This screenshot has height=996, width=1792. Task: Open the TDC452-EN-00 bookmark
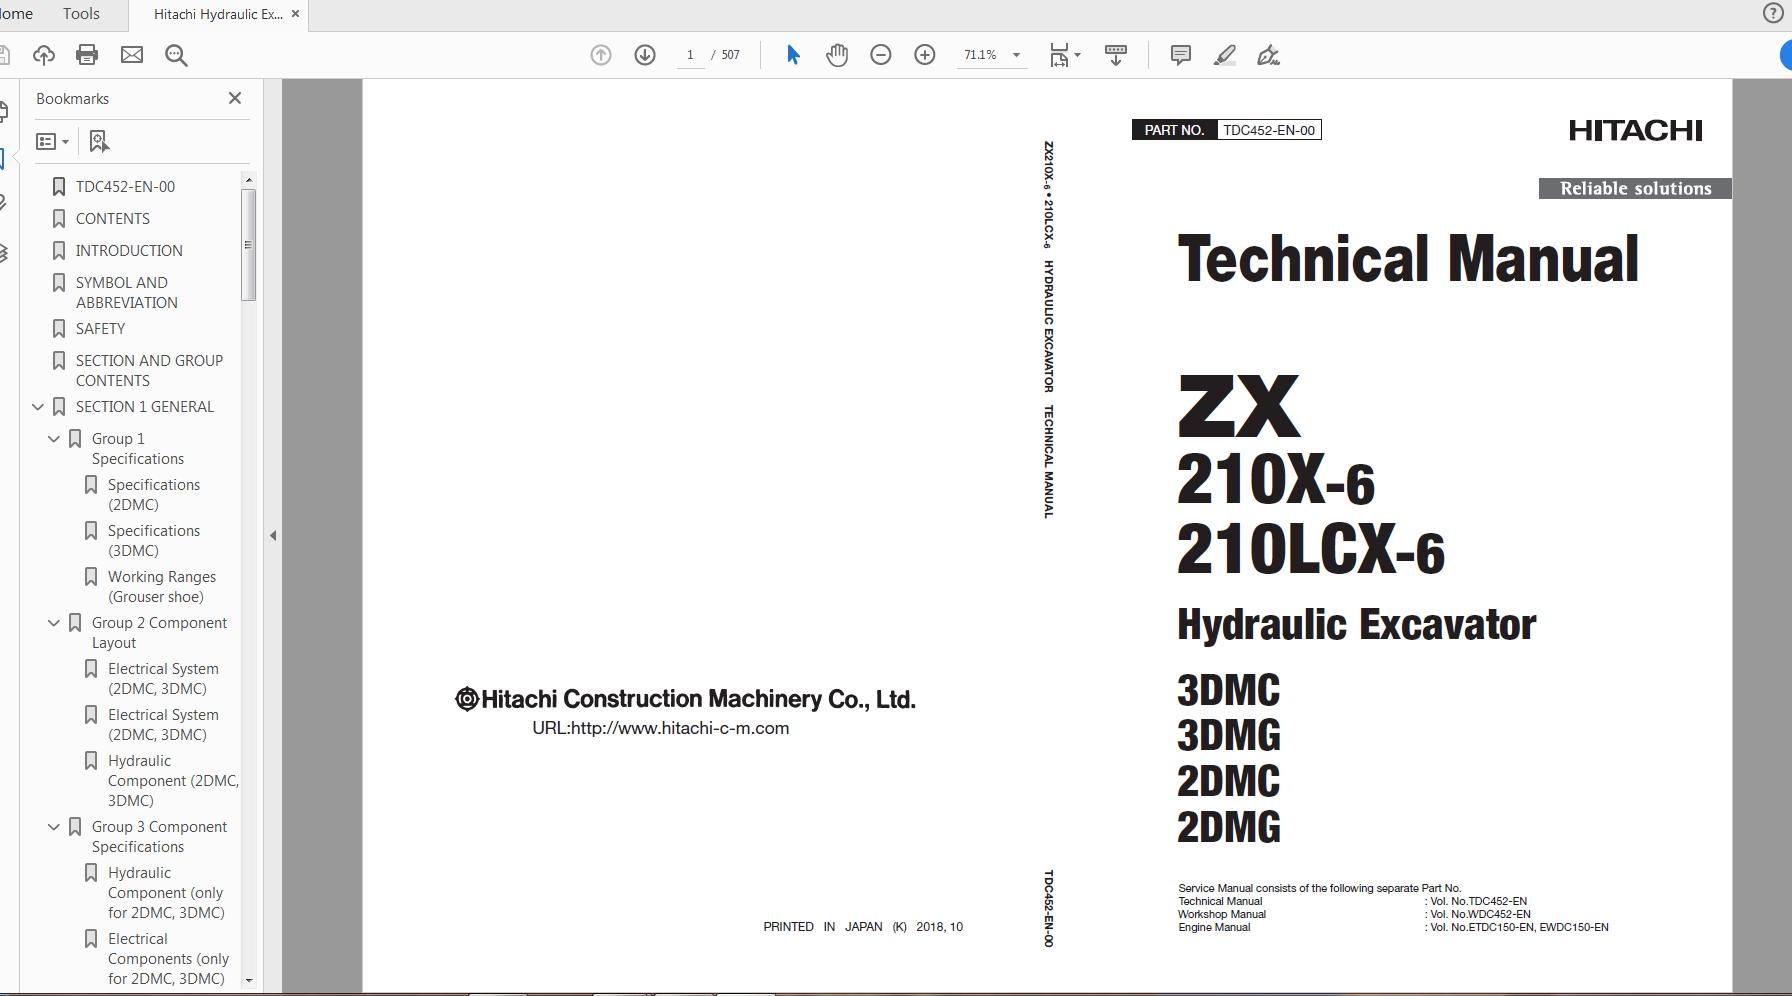point(125,187)
